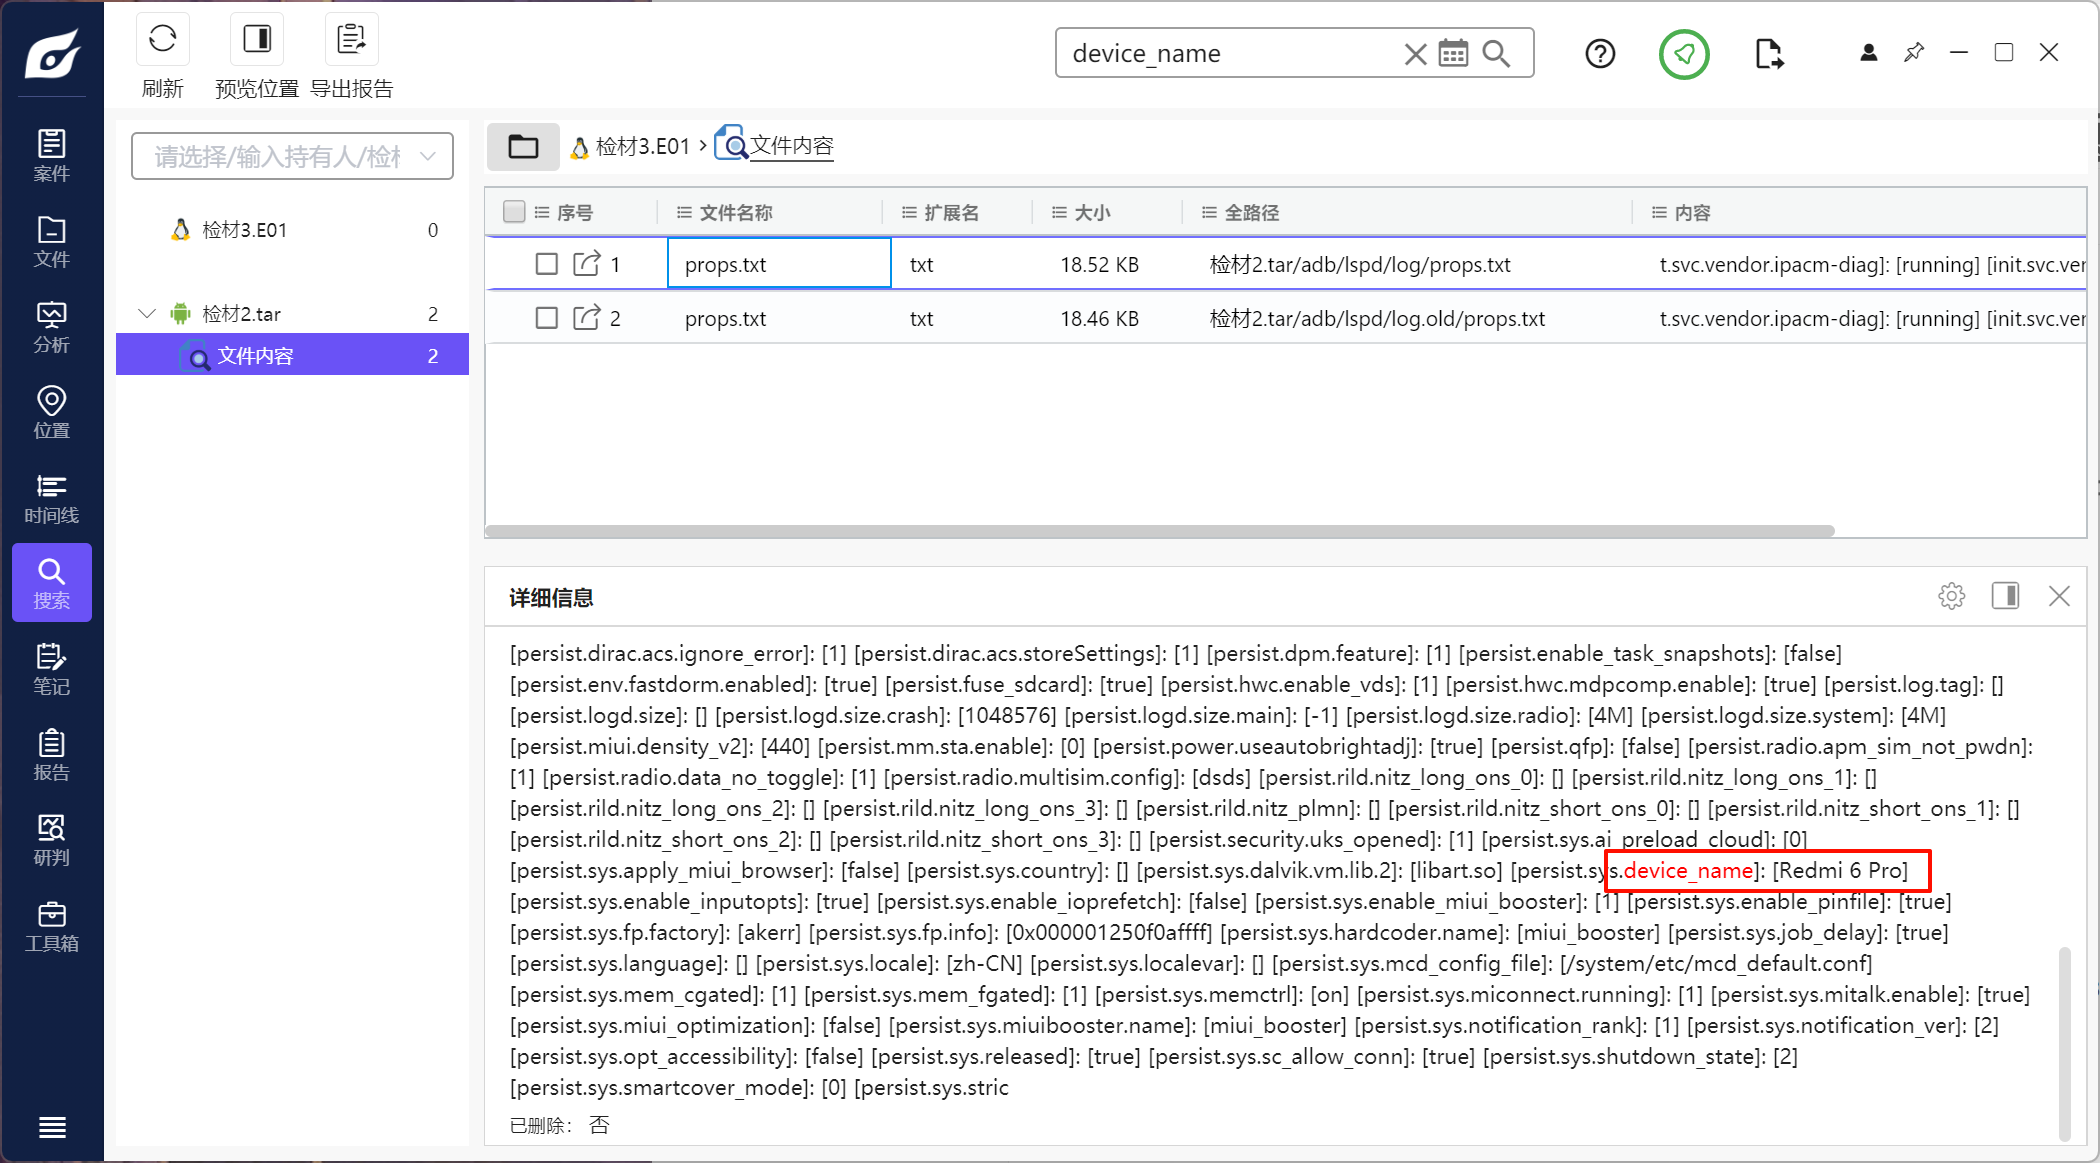Check the select-all checkbox in table header
Image resolution: width=2100 pixels, height=1163 pixels.
coord(514,212)
